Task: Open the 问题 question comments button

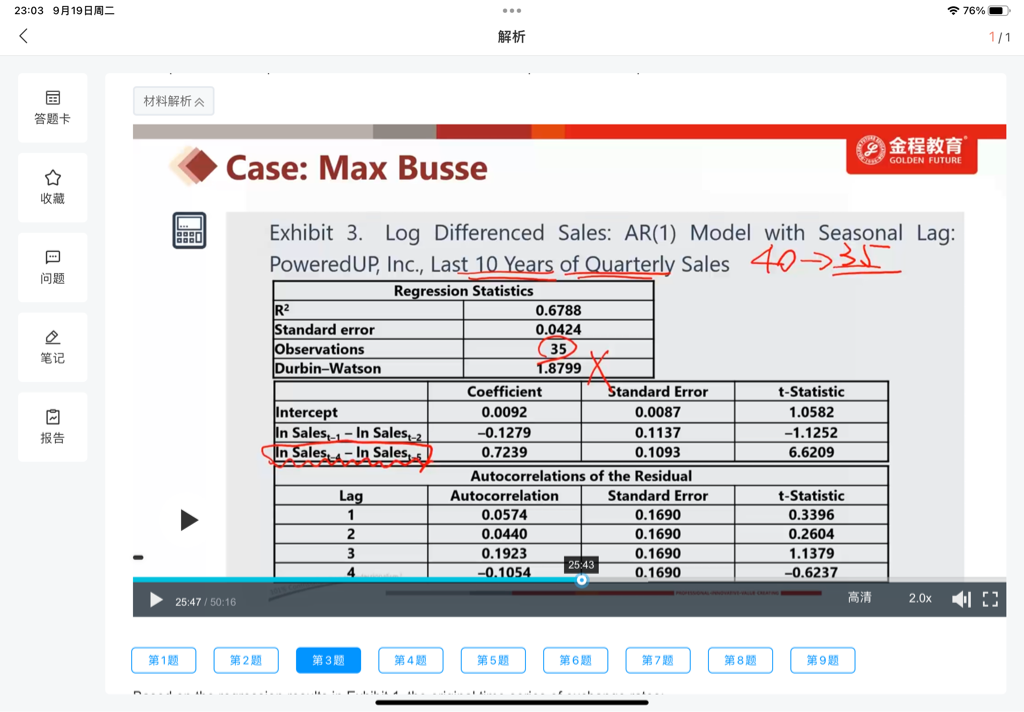Action: pos(53,267)
